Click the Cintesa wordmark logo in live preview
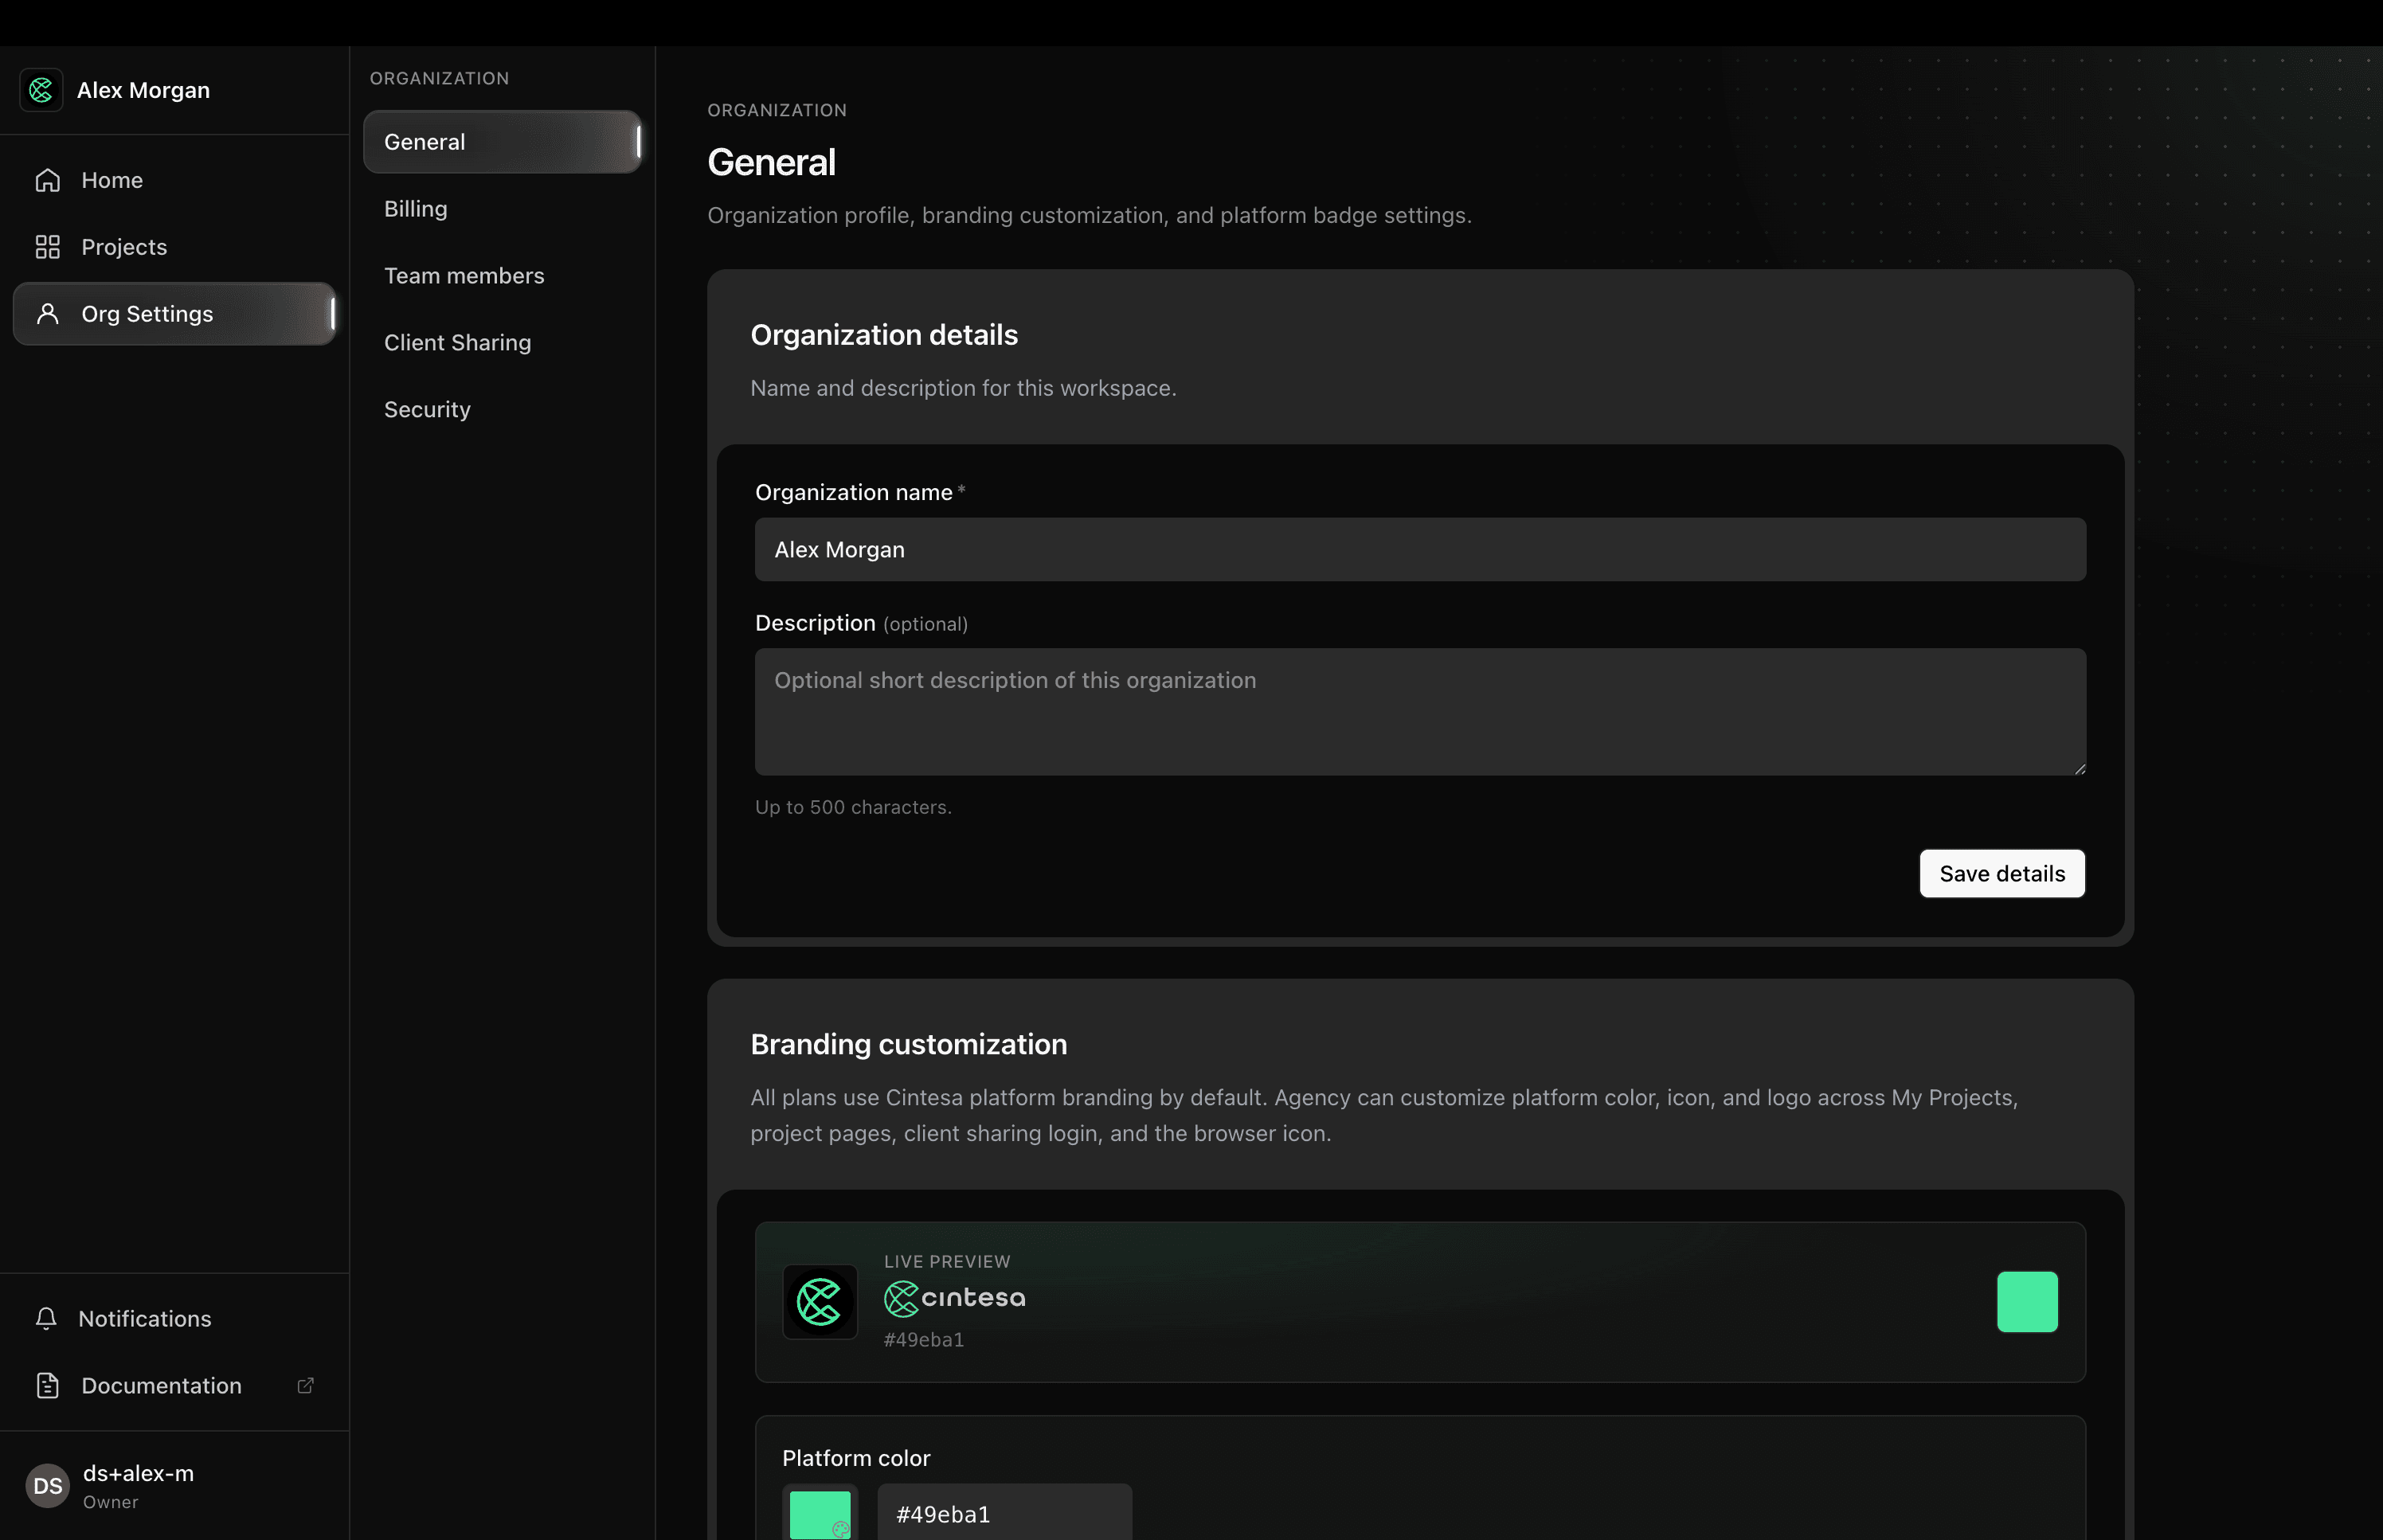Viewport: 2383px width, 1540px height. coord(955,1298)
